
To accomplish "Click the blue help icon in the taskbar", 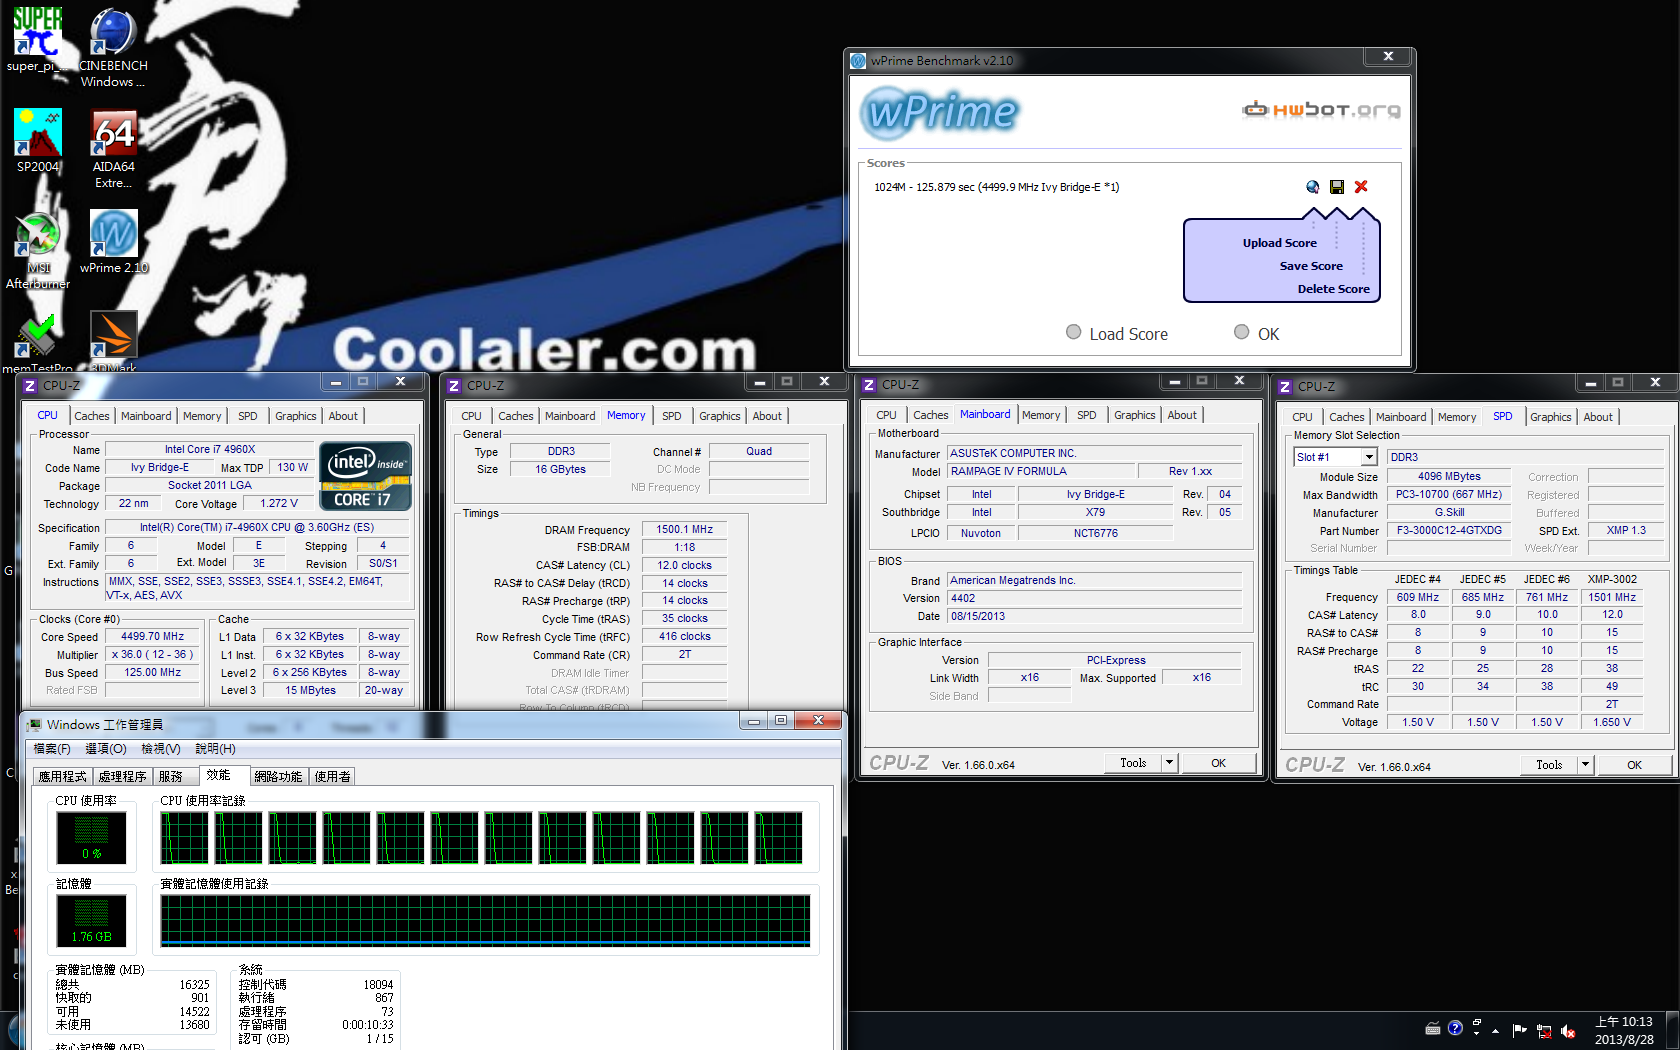I will click(x=1455, y=1028).
